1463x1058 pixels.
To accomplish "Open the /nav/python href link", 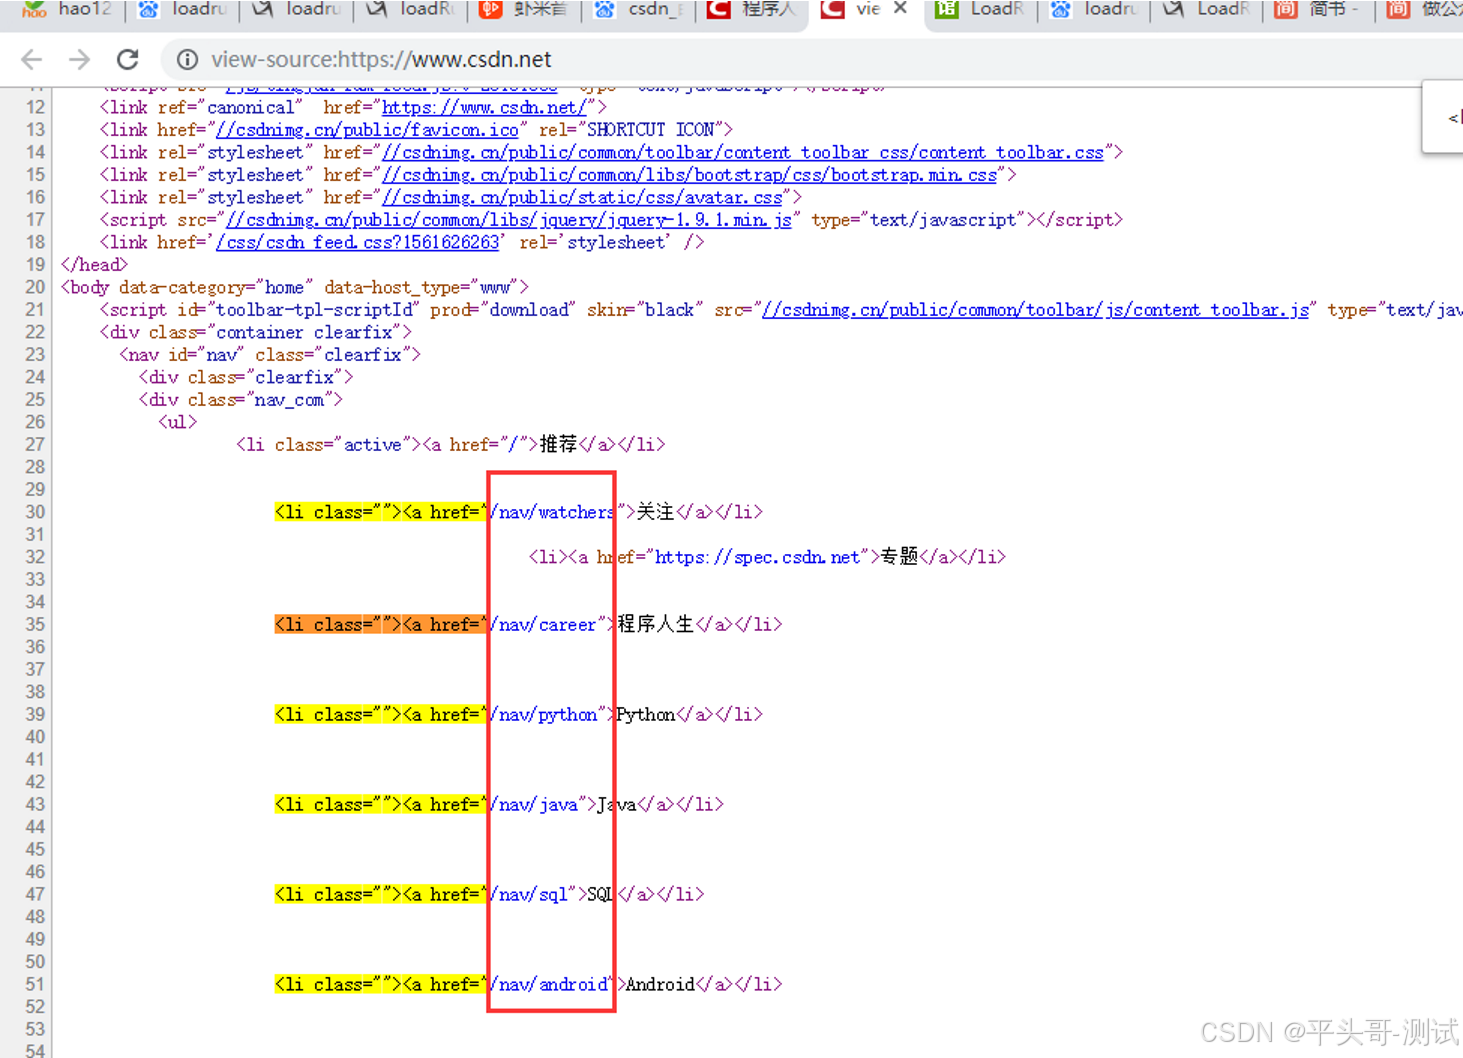I will [543, 714].
